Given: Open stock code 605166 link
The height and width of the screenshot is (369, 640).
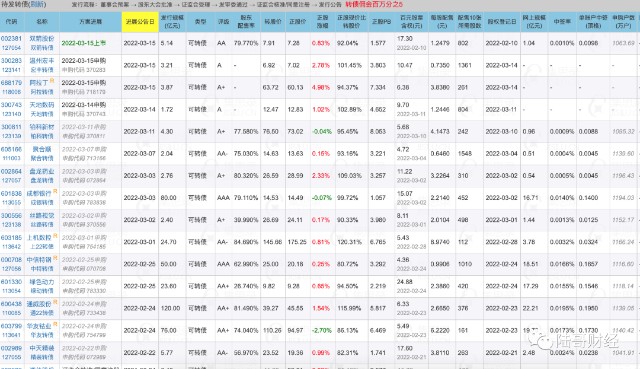Looking at the screenshot, I should (x=11, y=149).
